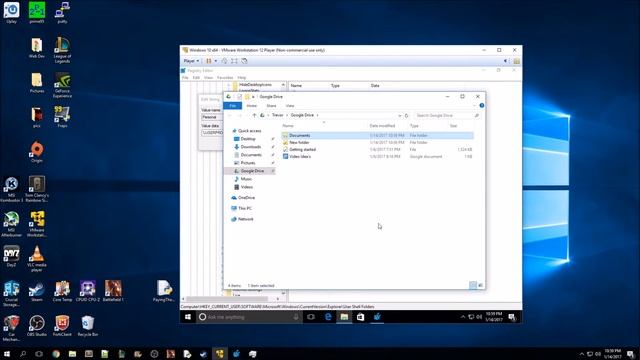Click the VMware library icon at toolbar right end
This screenshot has height=360, width=640.
pos(516,61)
